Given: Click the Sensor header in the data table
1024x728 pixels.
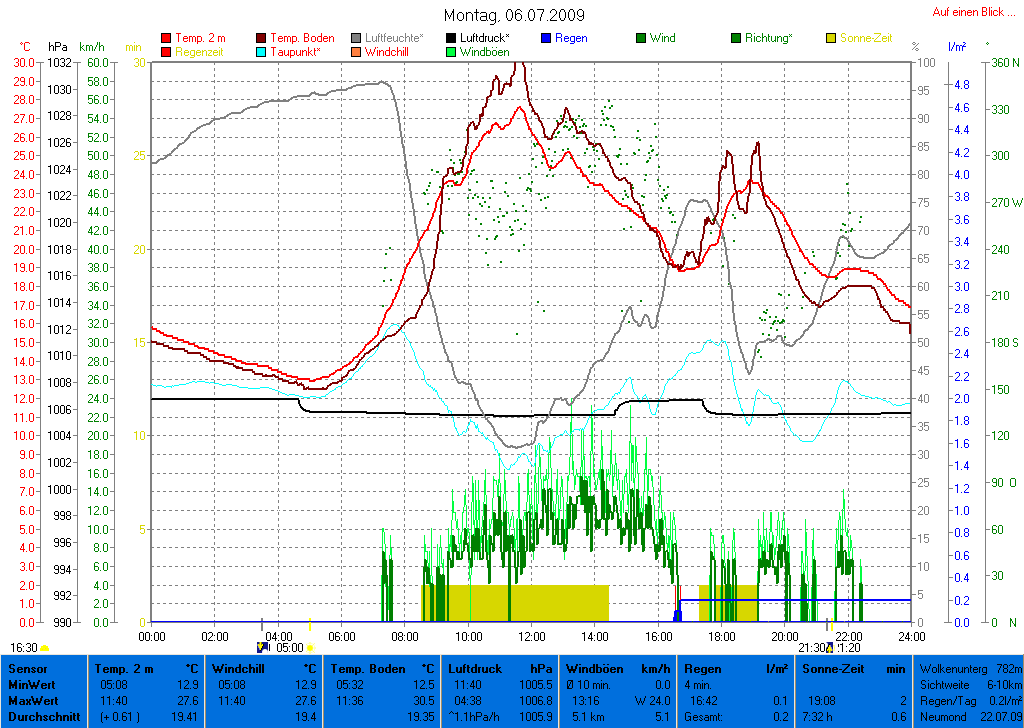Looking at the screenshot, I should coord(28,668).
